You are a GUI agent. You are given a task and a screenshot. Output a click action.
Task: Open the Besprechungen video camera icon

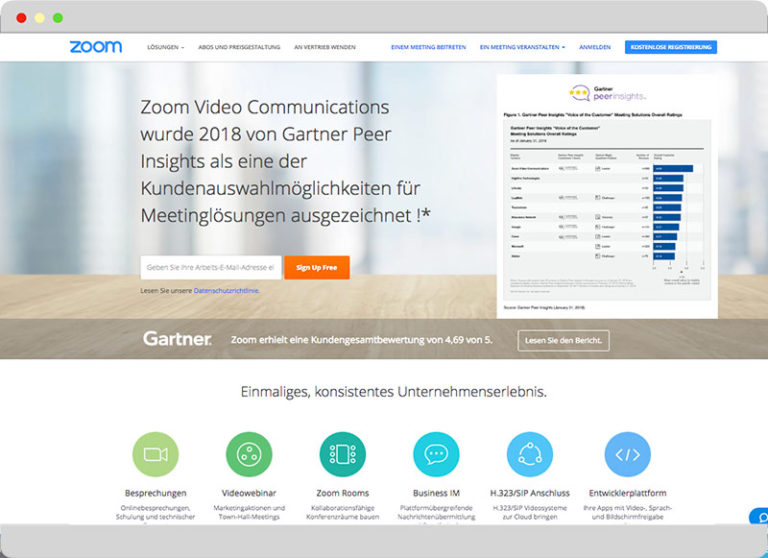point(155,454)
